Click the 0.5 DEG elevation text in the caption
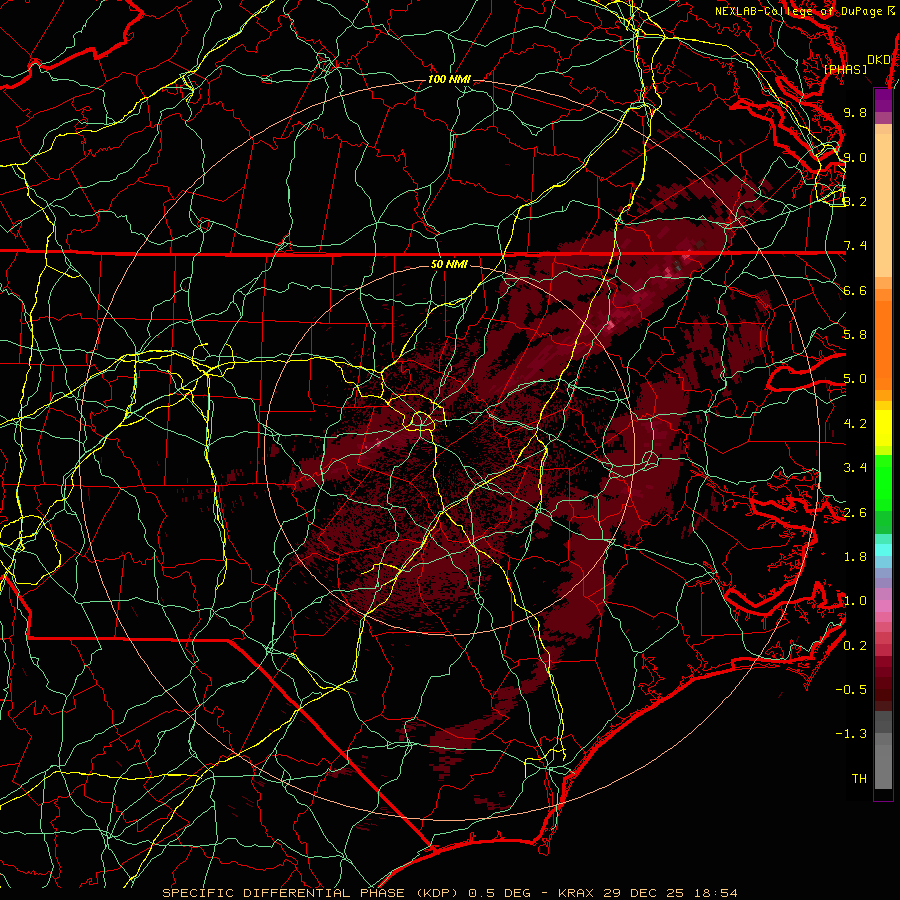The width and height of the screenshot is (900, 900). click(503, 893)
